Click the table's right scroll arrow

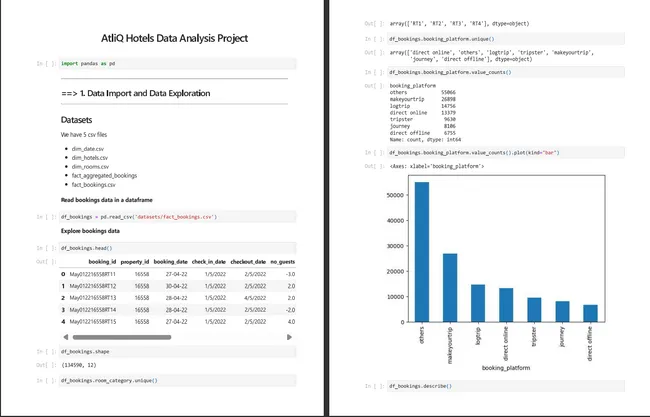289,337
